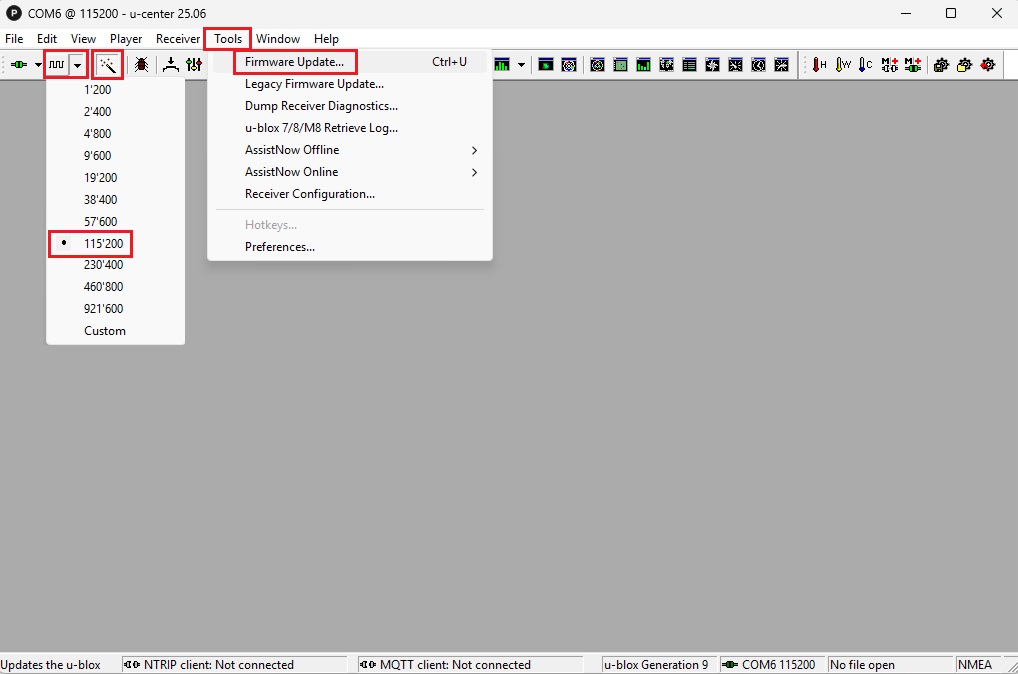Click the gear with floppy disk icon

941,65
